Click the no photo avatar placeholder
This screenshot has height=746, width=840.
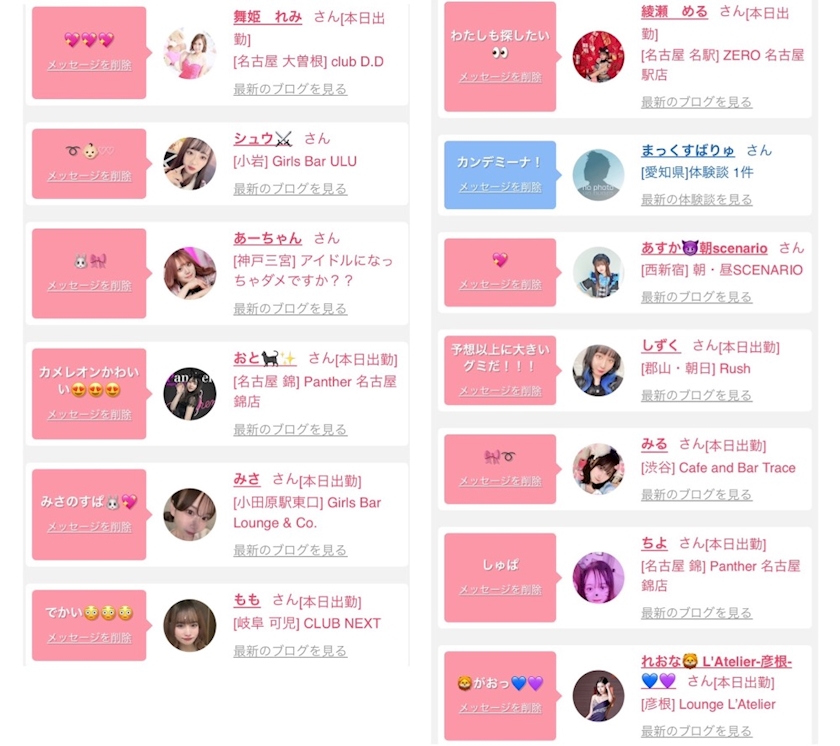(598, 175)
